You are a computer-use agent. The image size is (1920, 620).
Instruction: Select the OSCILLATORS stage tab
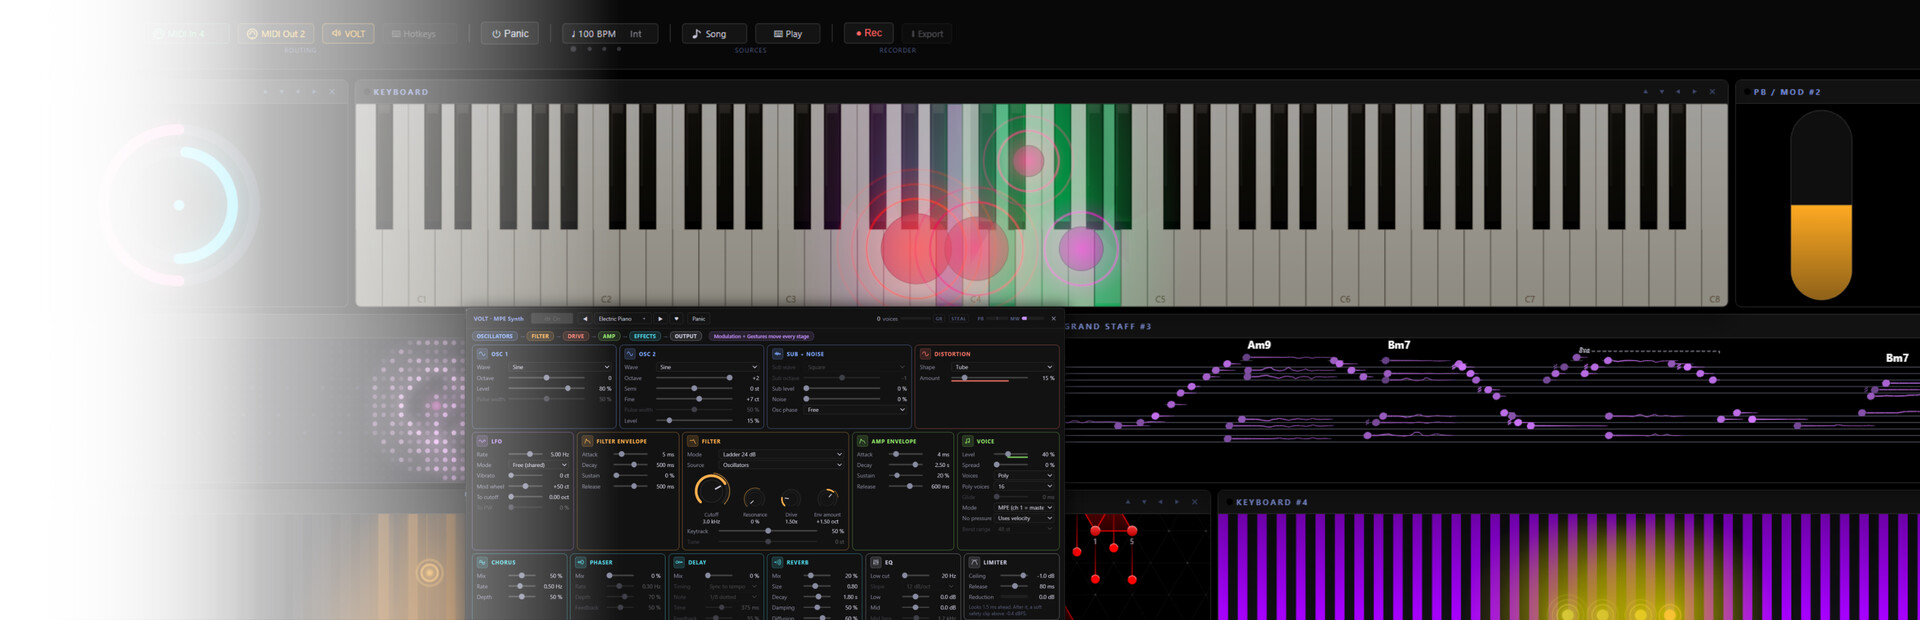click(495, 336)
